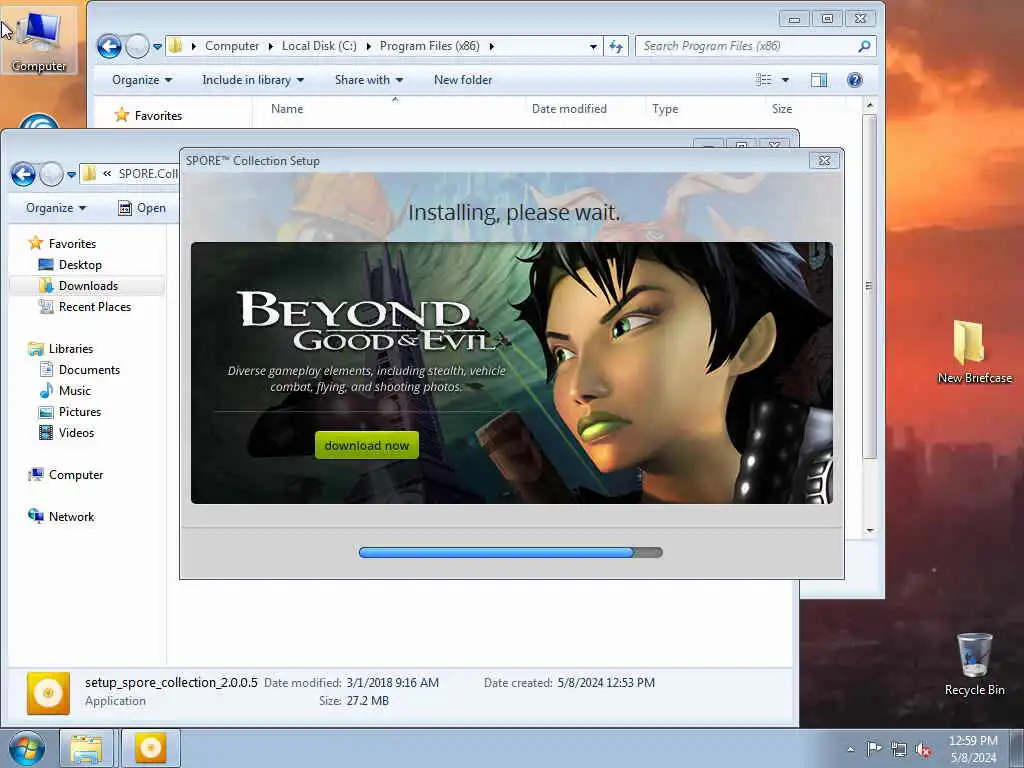Image resolution: width=1024 pixels, height=768 pixels.
Task: Go back in the SPORE.Coll folder window
Action: (23, 174)
